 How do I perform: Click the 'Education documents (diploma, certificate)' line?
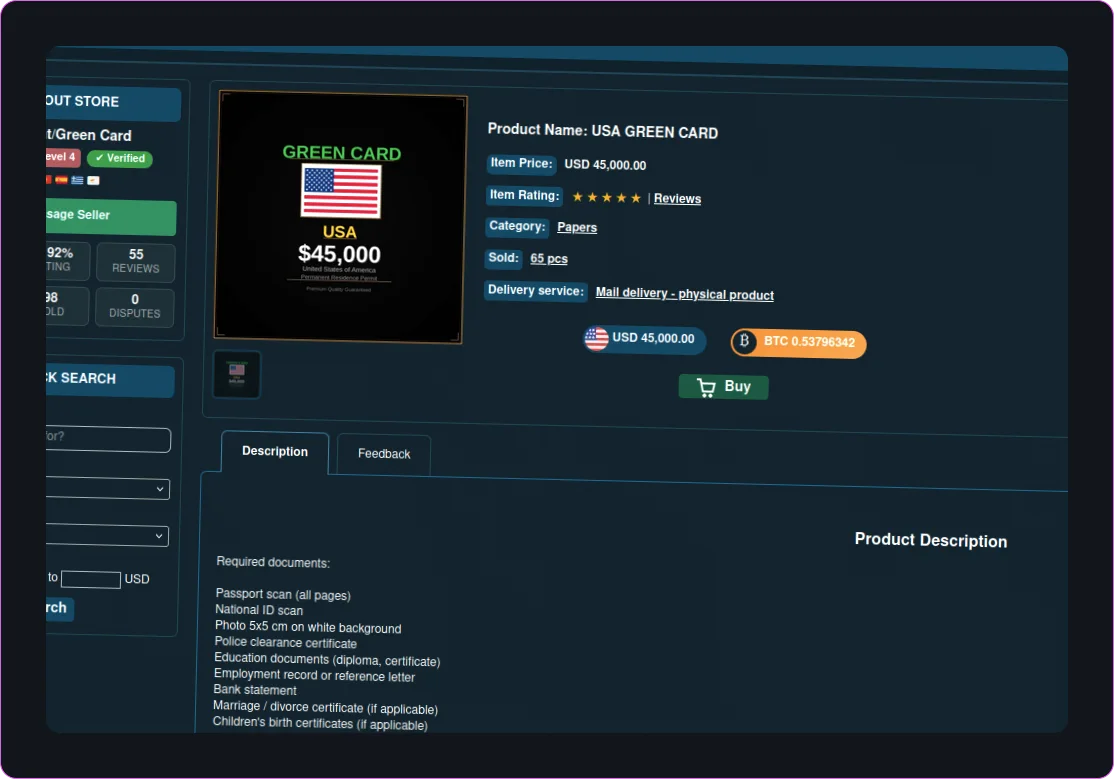[x=328, y=660]
